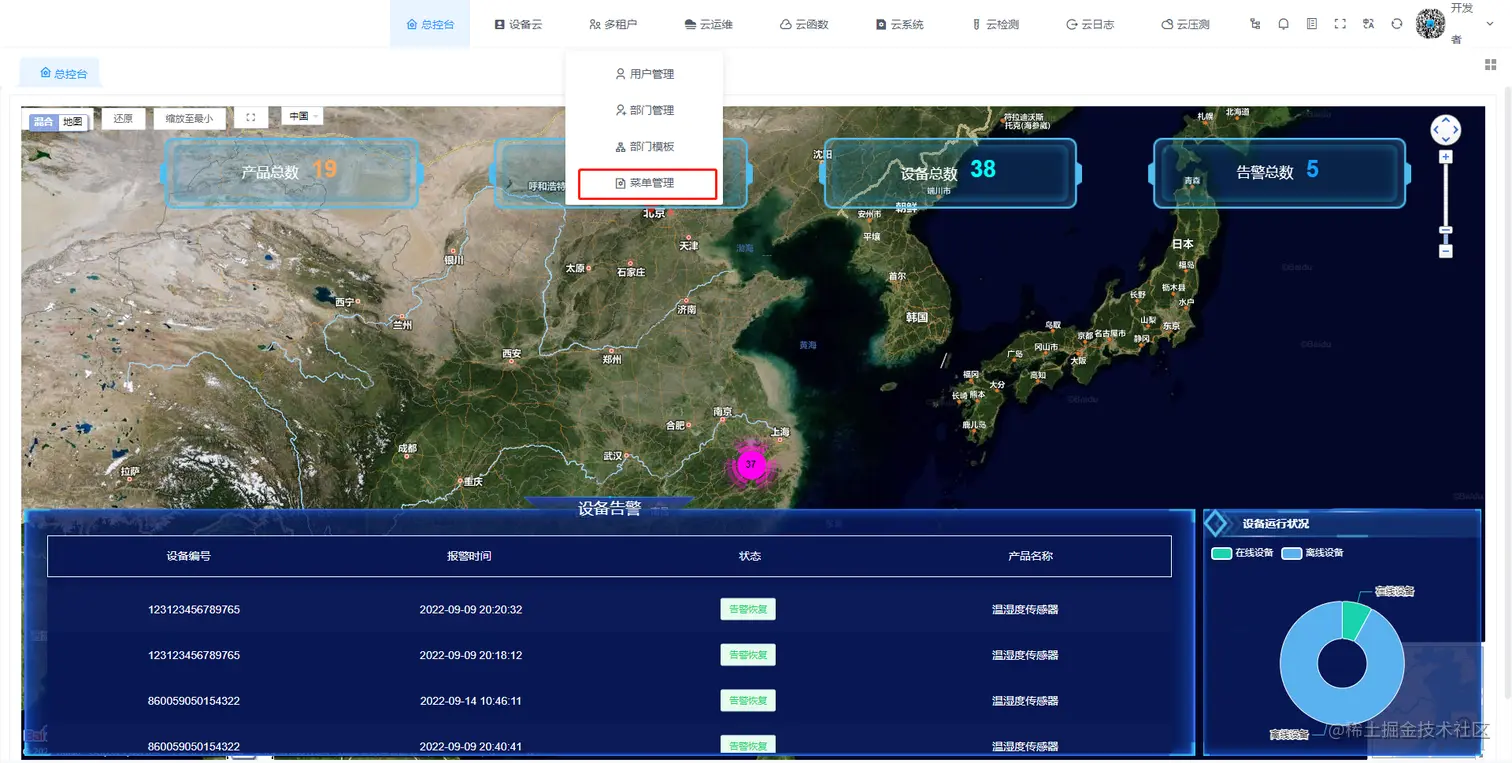Click the refresh icon in header
Screen dimensions: 1512x763
pyautogui.click(x=1397, y=24)
